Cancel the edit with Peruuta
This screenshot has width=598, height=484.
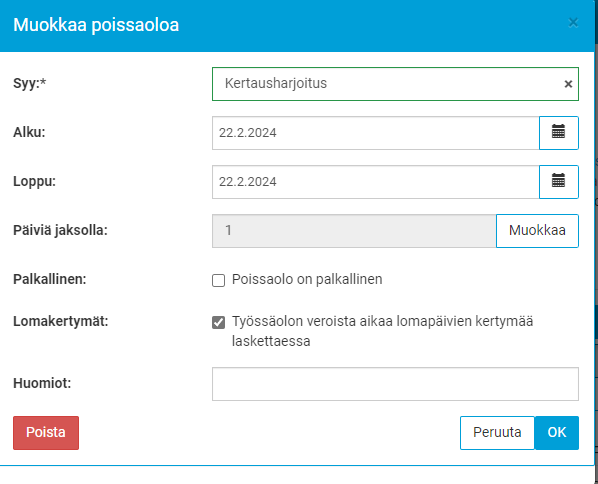click(x=497, y=433)
